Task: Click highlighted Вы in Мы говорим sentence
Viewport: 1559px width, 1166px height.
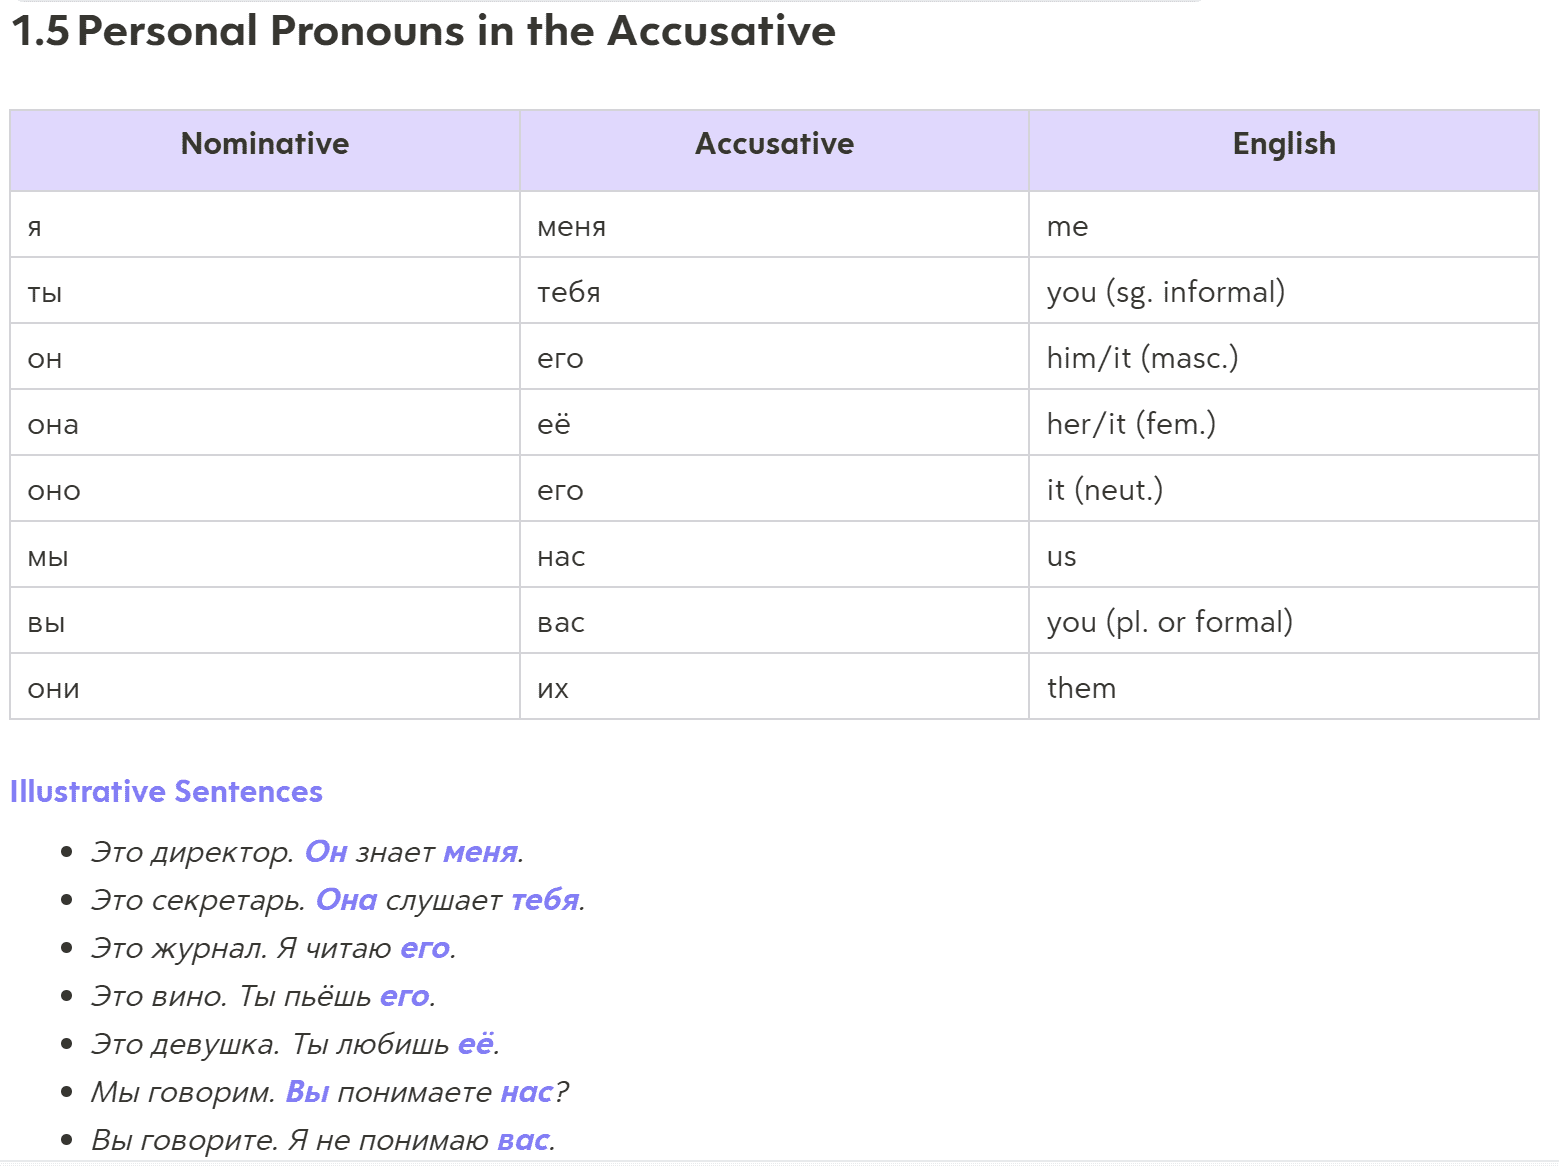Action: point(307,1092)
